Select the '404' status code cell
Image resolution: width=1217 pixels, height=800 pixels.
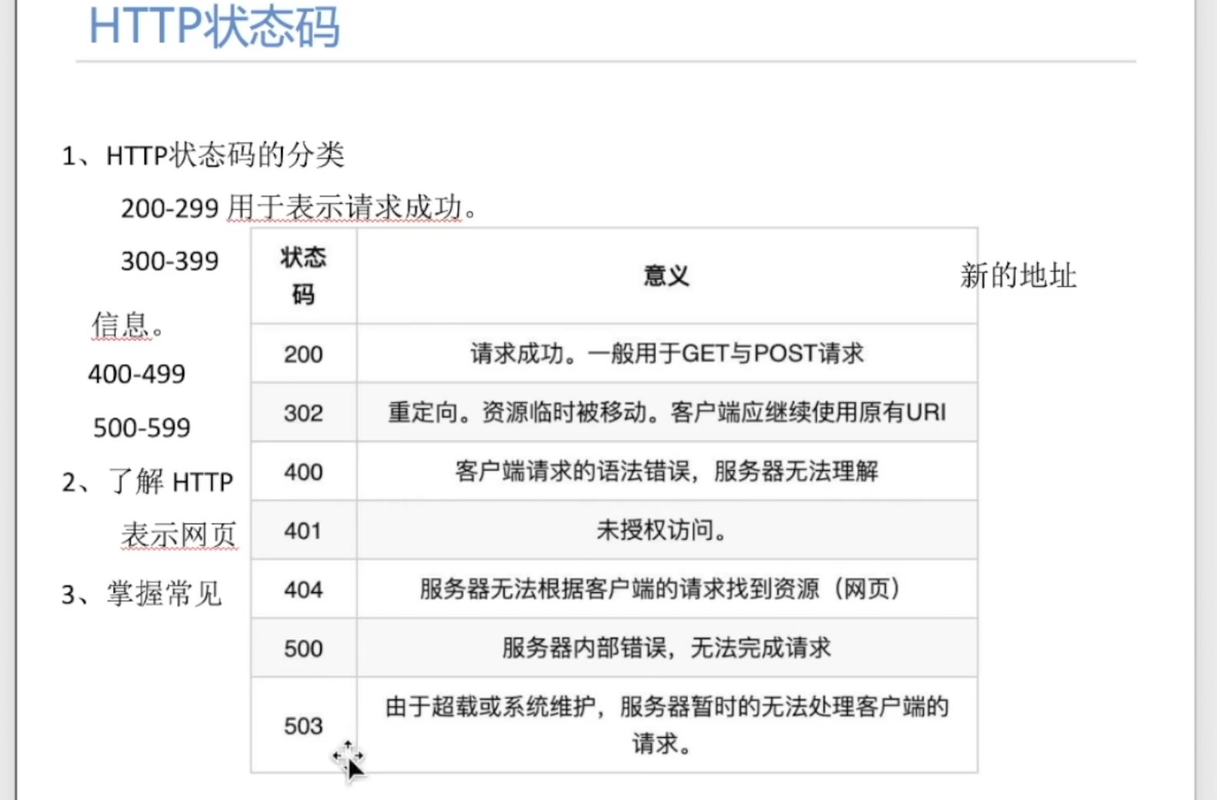304,589
